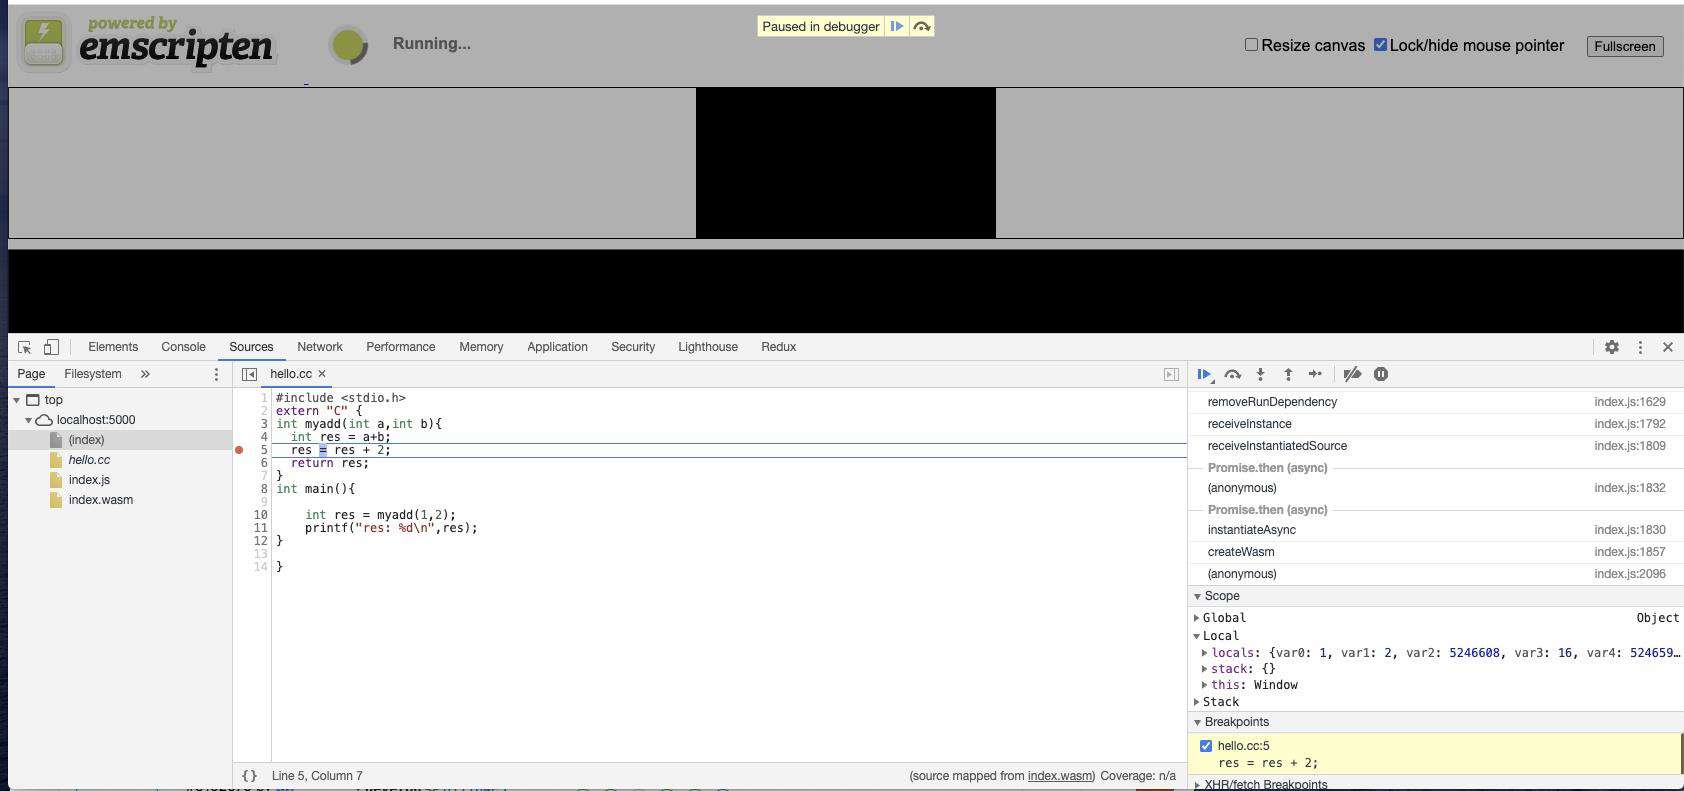This screenshot has width=1684, height=791.
Task: Collapse the localhost:5000 tree node
Action: click(x=29, y=420)
